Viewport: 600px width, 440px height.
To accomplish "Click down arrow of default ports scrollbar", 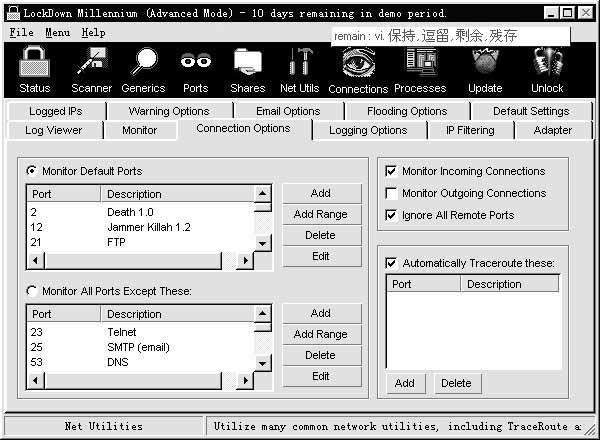I will [x=262, y=243].
